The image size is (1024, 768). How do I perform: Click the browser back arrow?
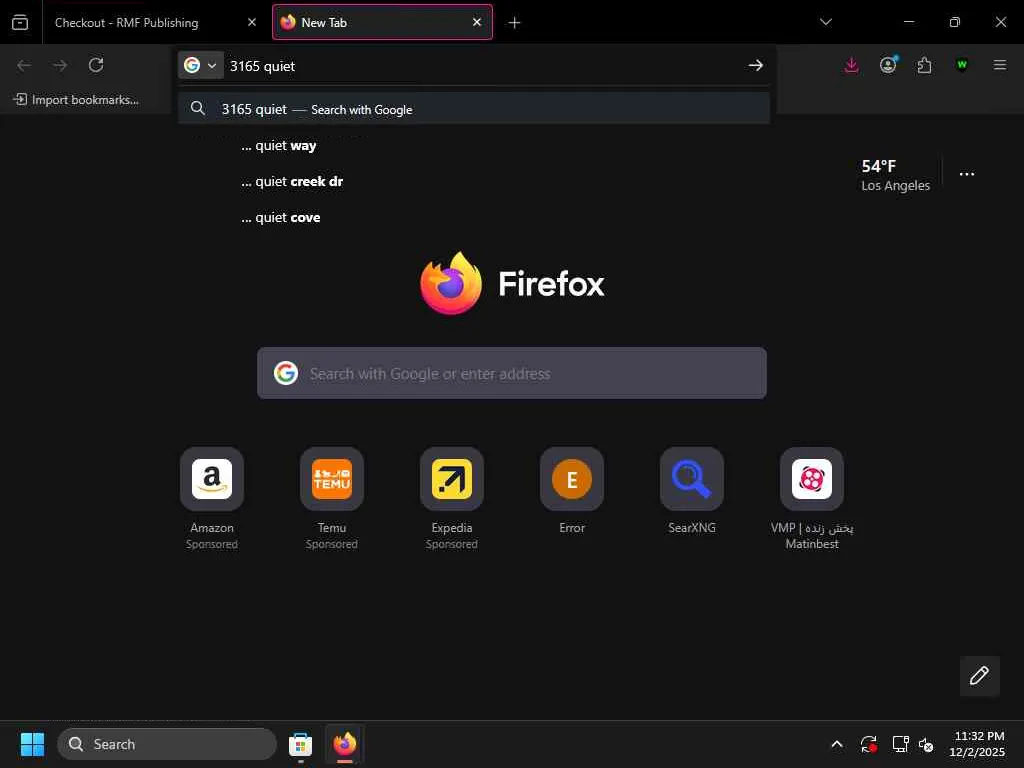click(x=24, y=65)
